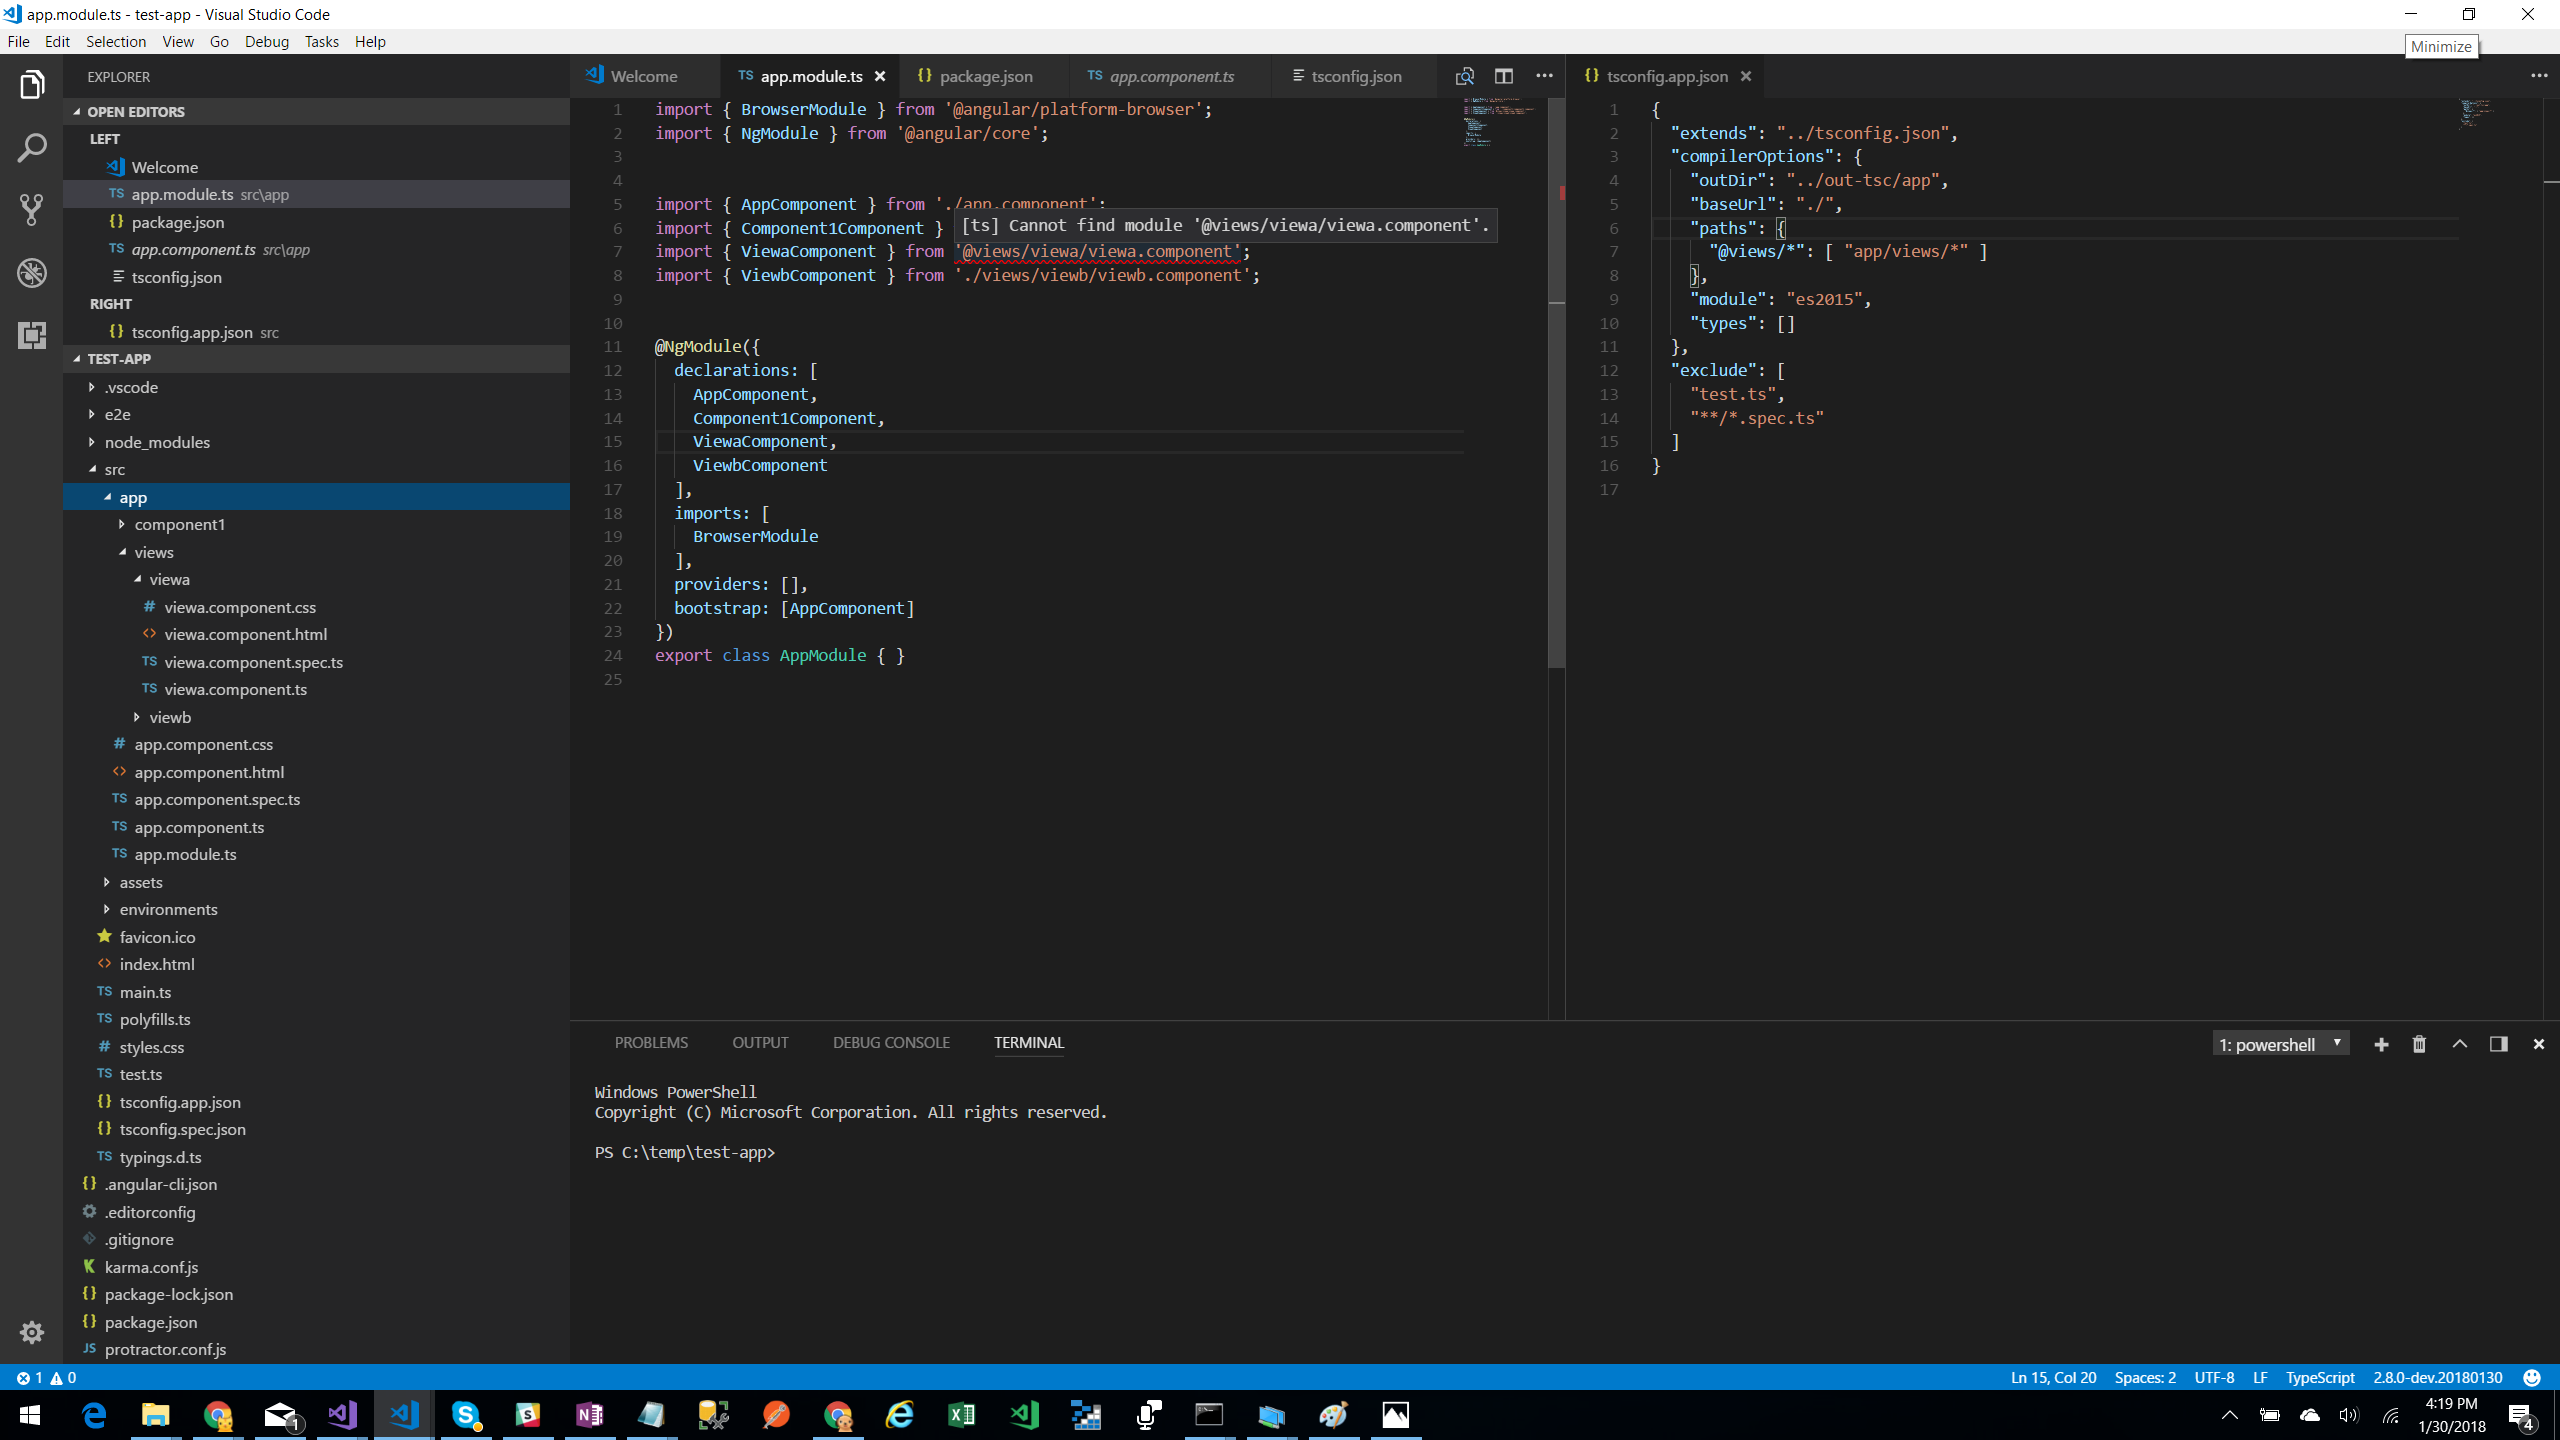
Task: Open editor actions with the ellipsis icon
Action: point(1543,75)
